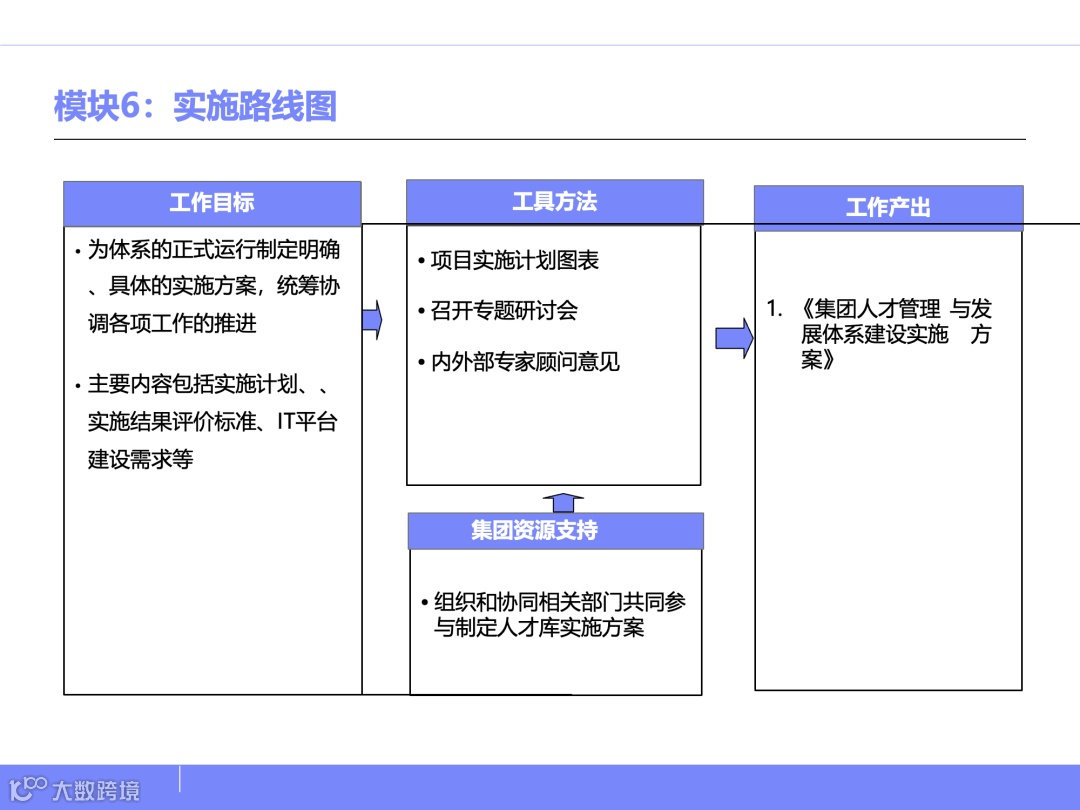Click text 组织和协同相关部门共同参

pyautogui.click(x=559, y=602)
